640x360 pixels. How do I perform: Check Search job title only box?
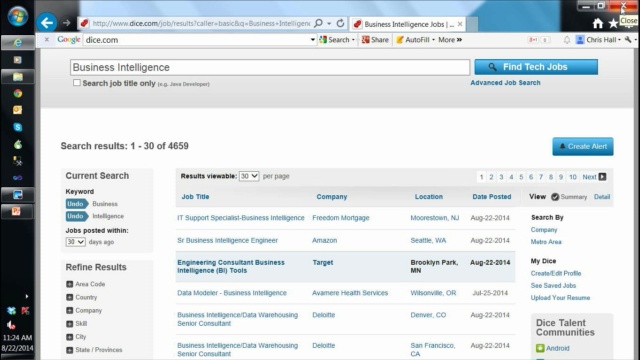[x=77, y=83]
